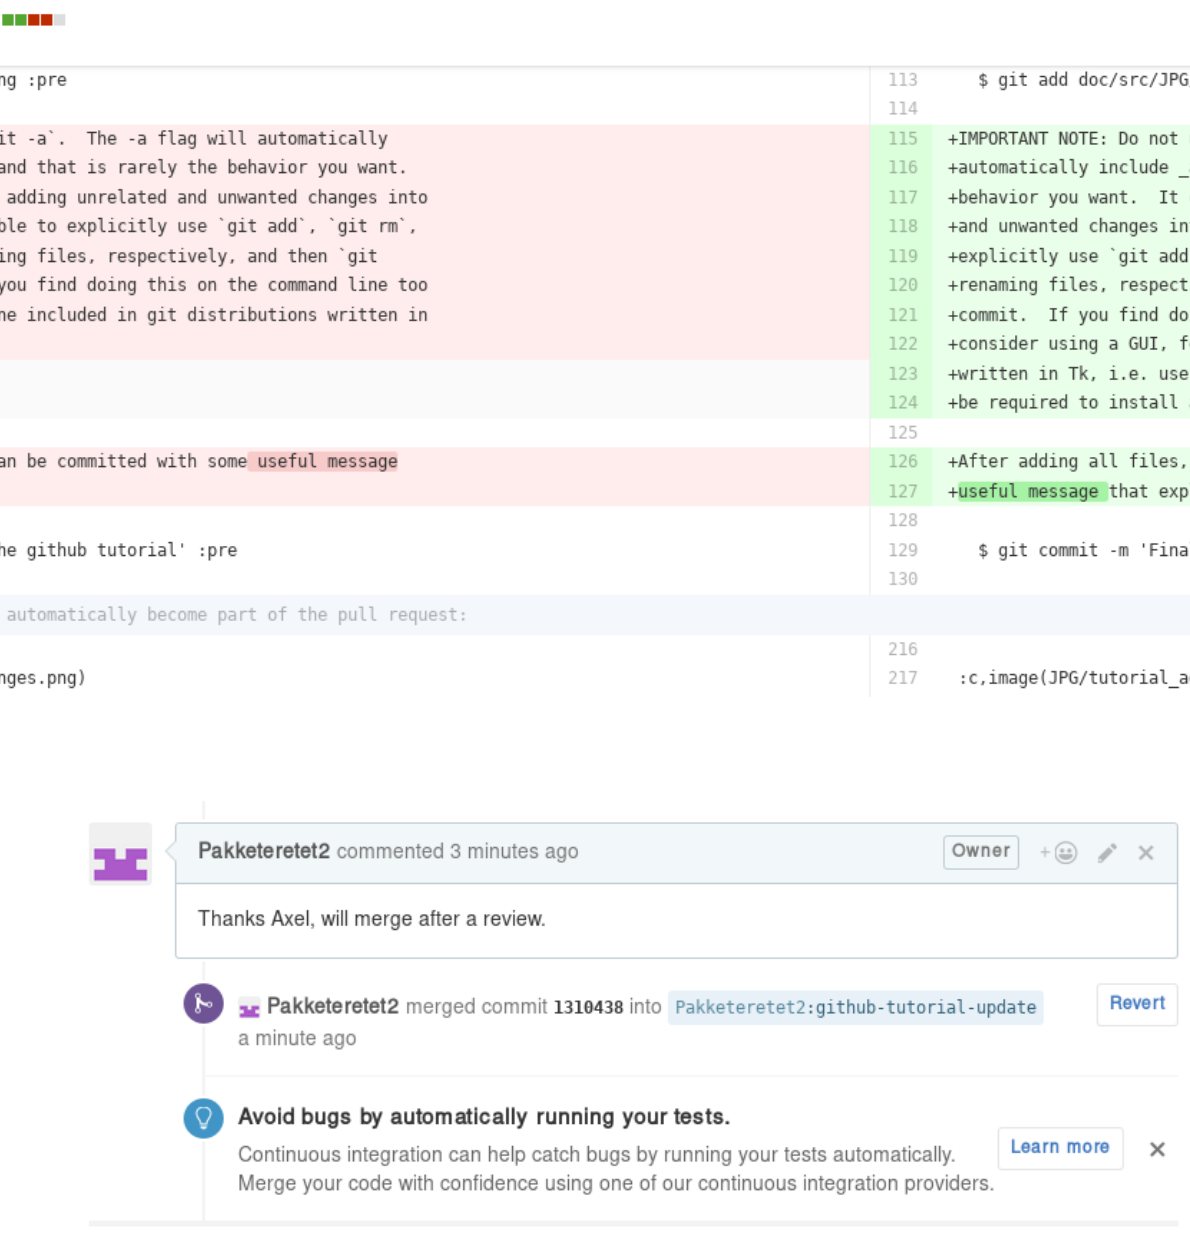Select diff line number 115

[902, 139]
